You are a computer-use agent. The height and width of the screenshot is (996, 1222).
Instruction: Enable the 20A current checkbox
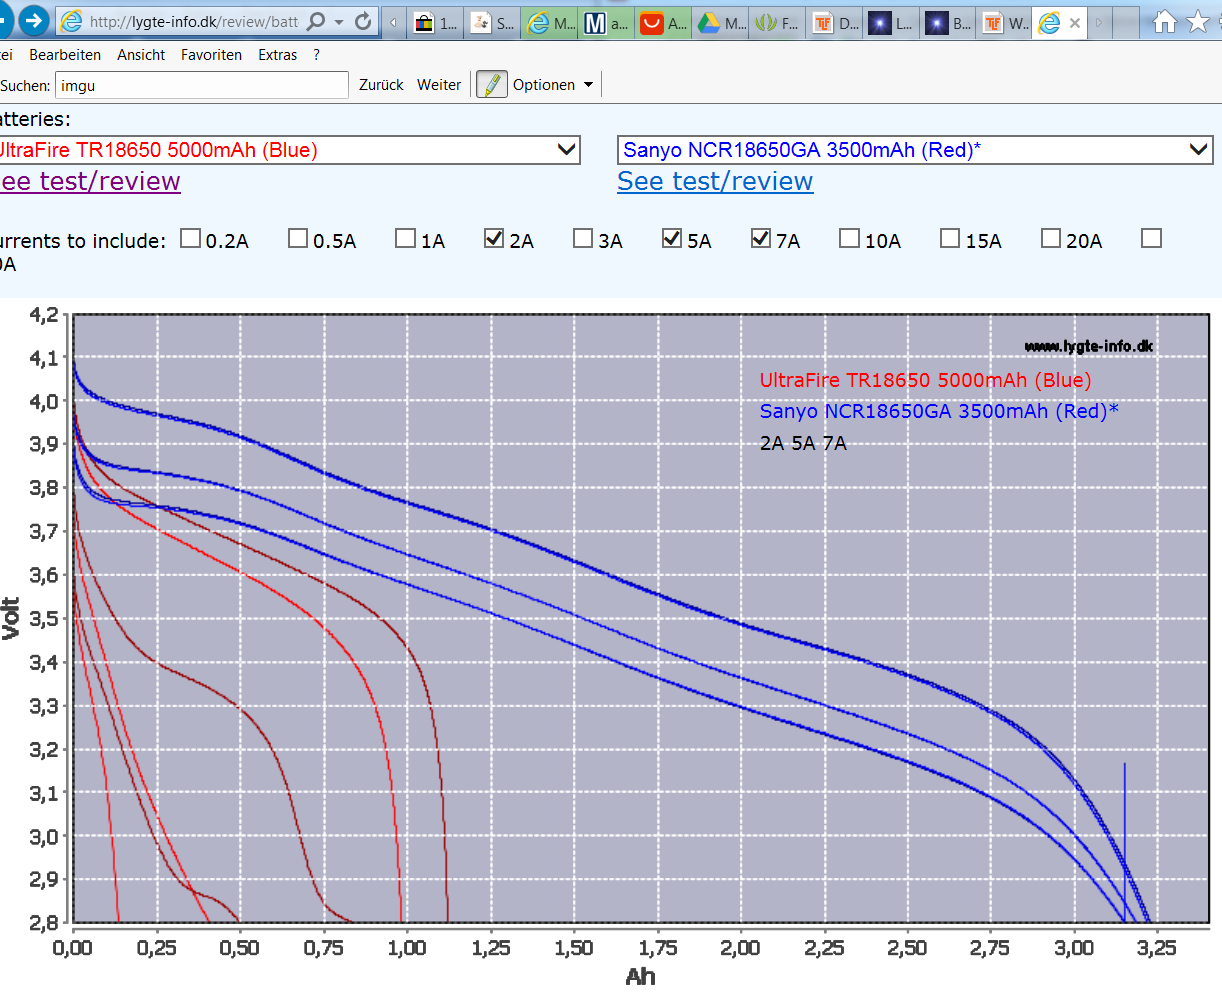[x=1051, y=238]
